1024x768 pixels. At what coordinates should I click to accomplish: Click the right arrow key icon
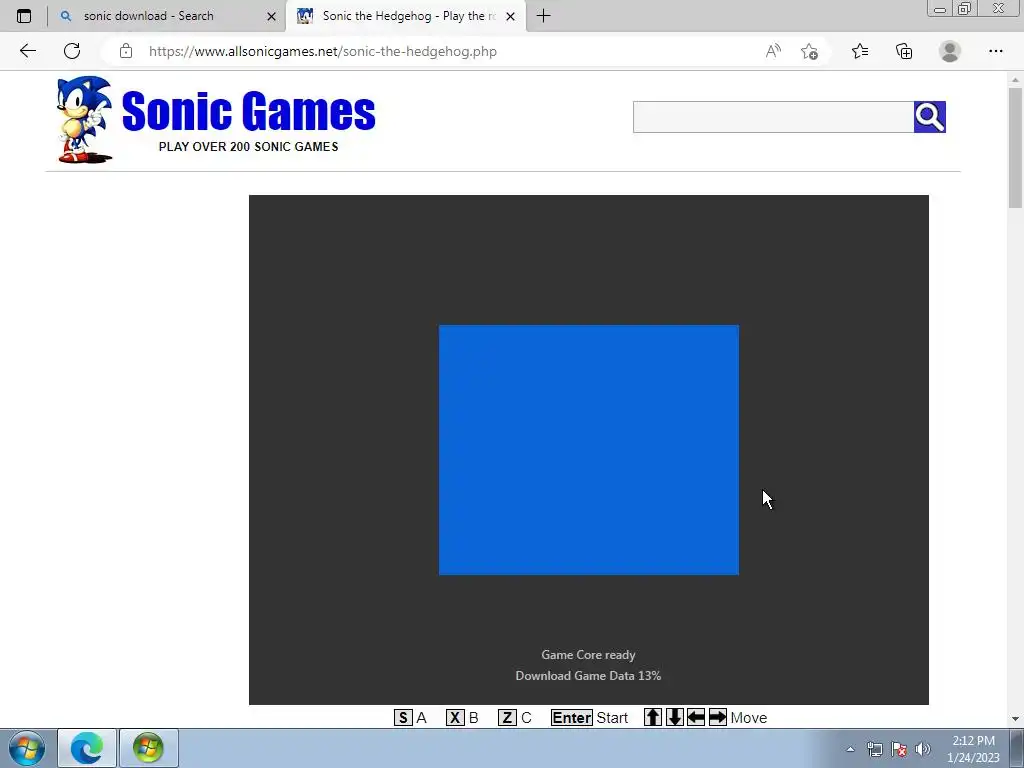coord(718,717)
